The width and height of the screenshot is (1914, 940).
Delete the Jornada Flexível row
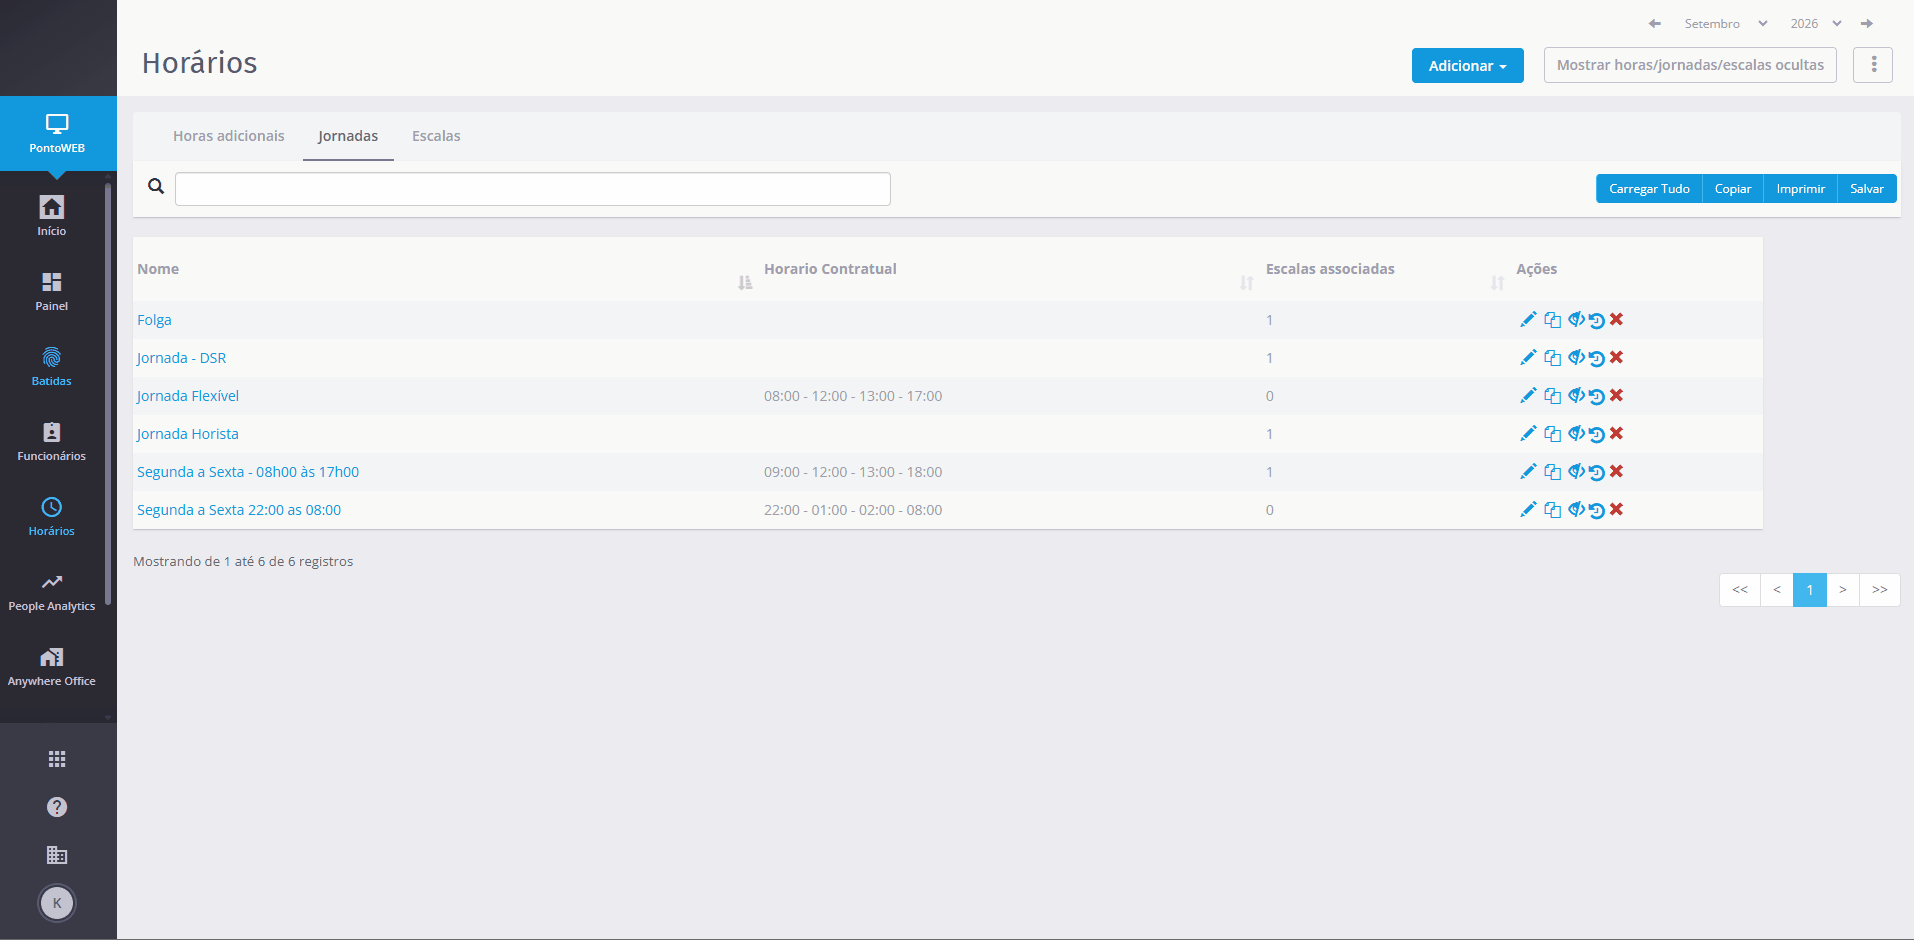coord(1616,396)
